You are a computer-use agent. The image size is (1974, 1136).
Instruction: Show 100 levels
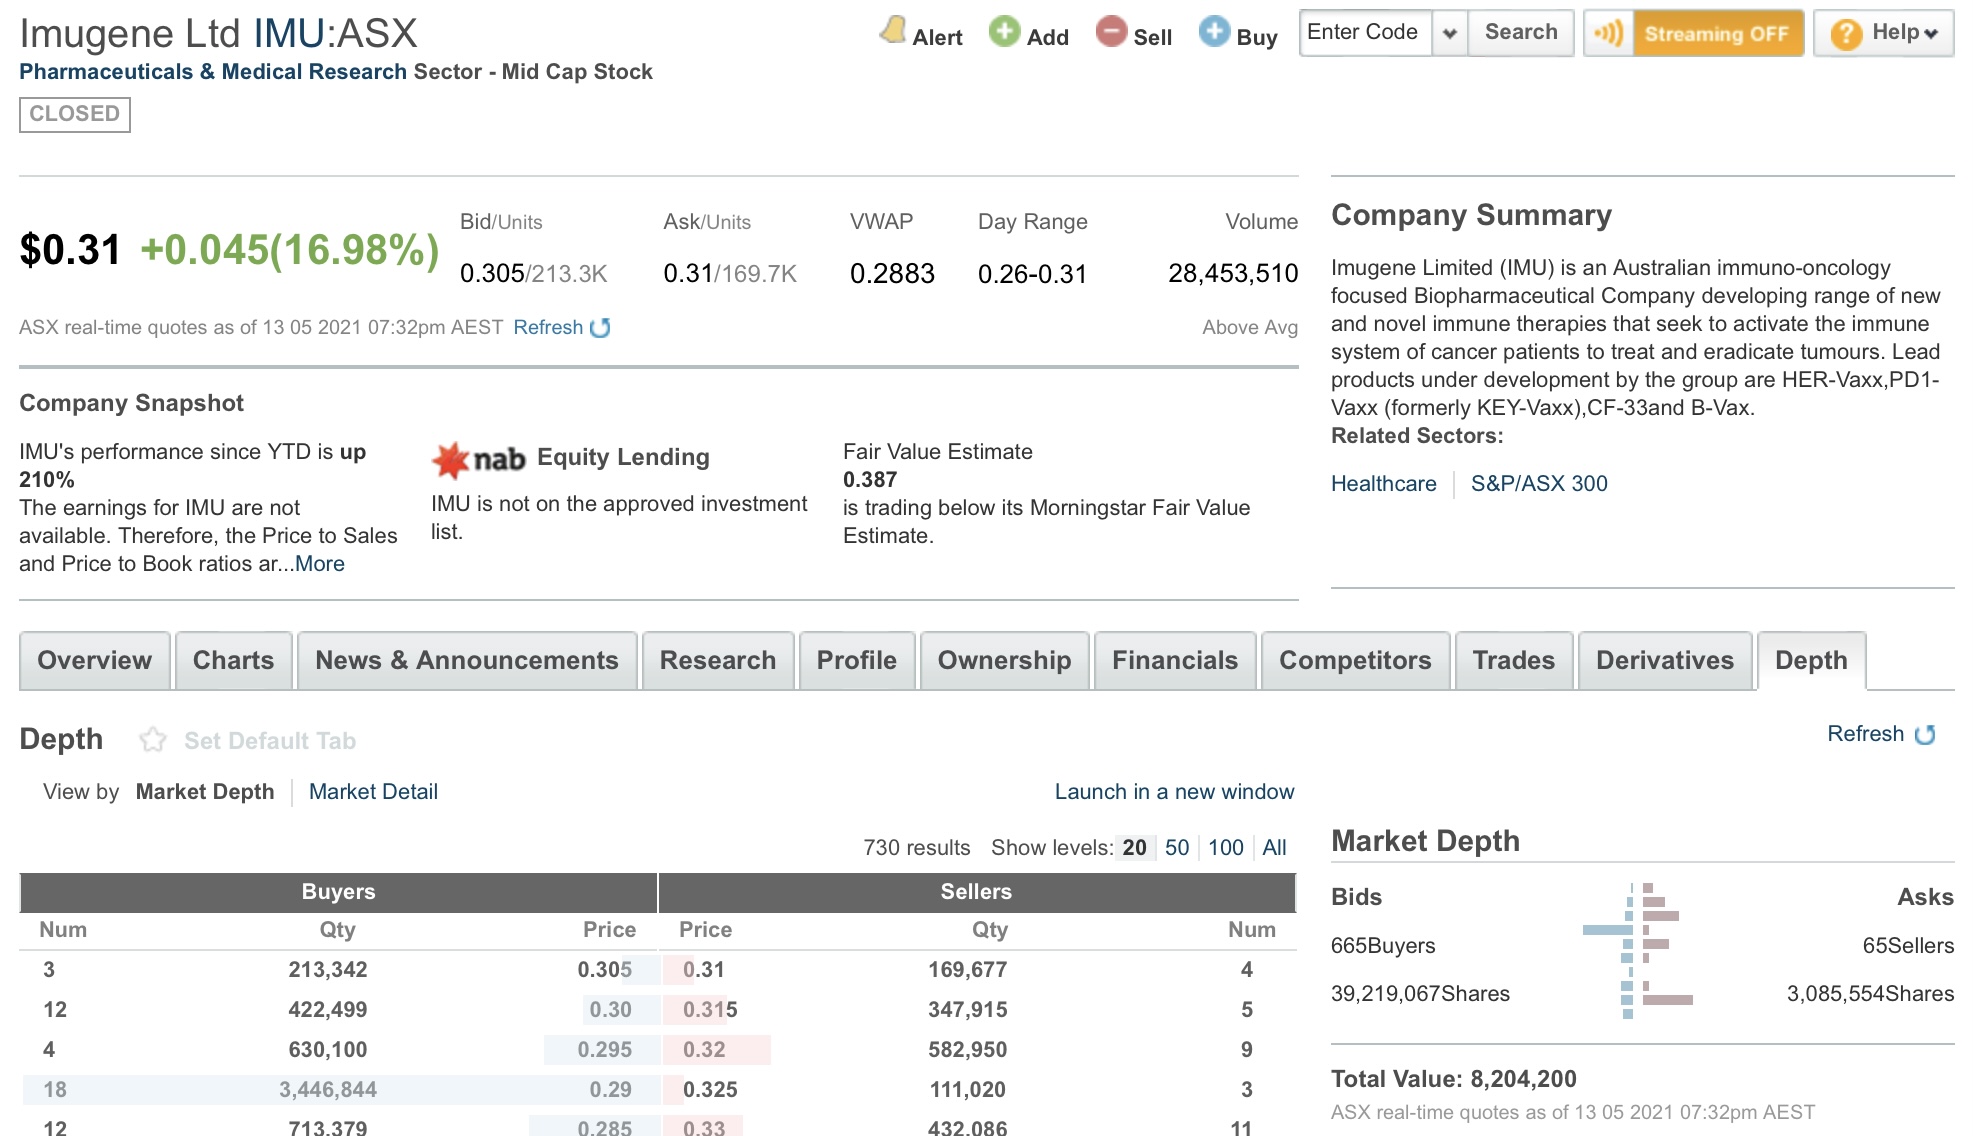1226,848
